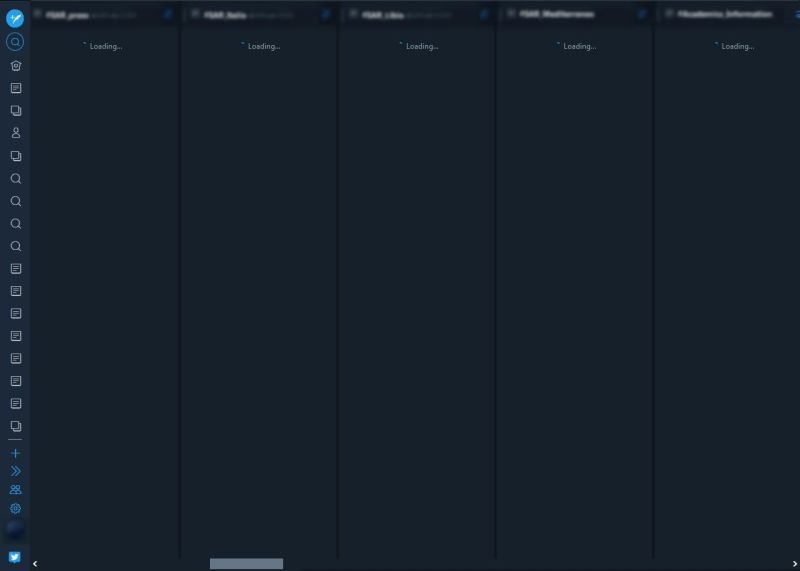Viewport: 800px width, 571px height.
Task: Open column options for the Mediterraneo column
Action: tap(642, 14)
